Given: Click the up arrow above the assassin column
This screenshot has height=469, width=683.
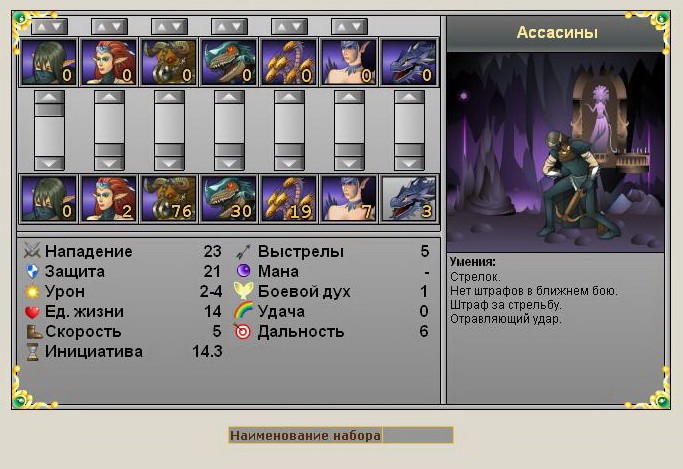Looking at the screenshot, I should [41, 27].
